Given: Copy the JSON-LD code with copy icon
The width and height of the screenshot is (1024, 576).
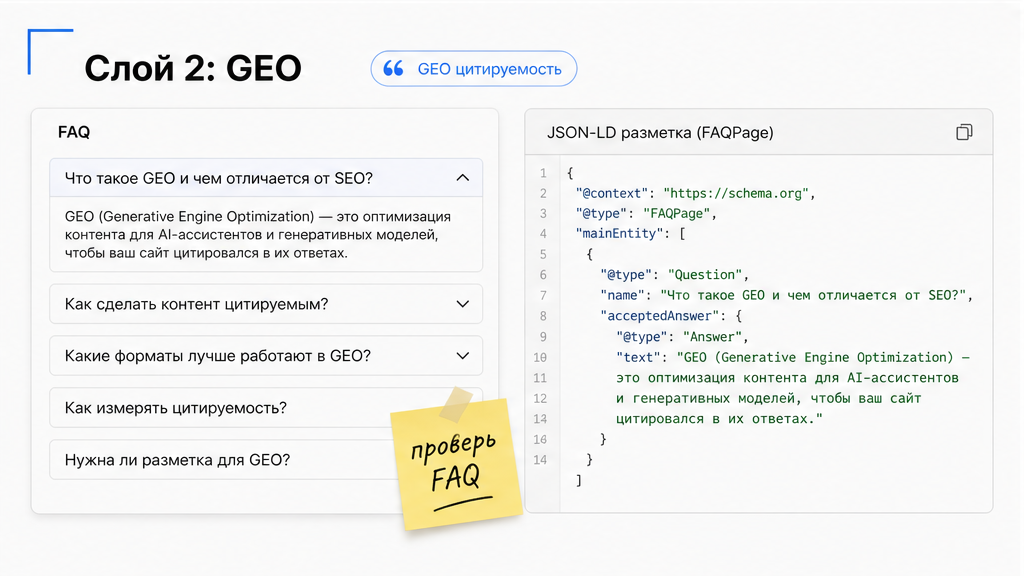Looking at the screenshot, I should pyautogui.click(x=964, y=132).
